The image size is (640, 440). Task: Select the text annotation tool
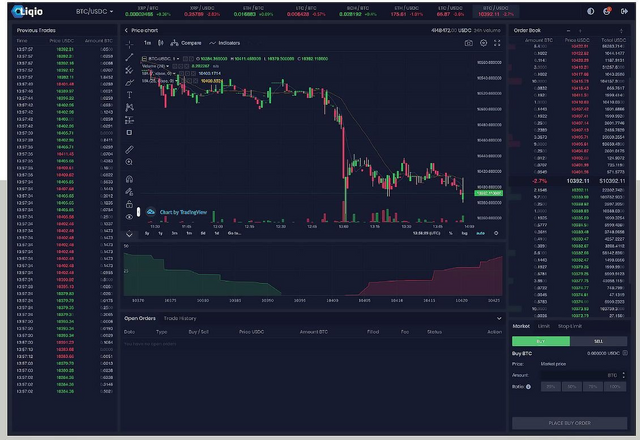point(129,95)
